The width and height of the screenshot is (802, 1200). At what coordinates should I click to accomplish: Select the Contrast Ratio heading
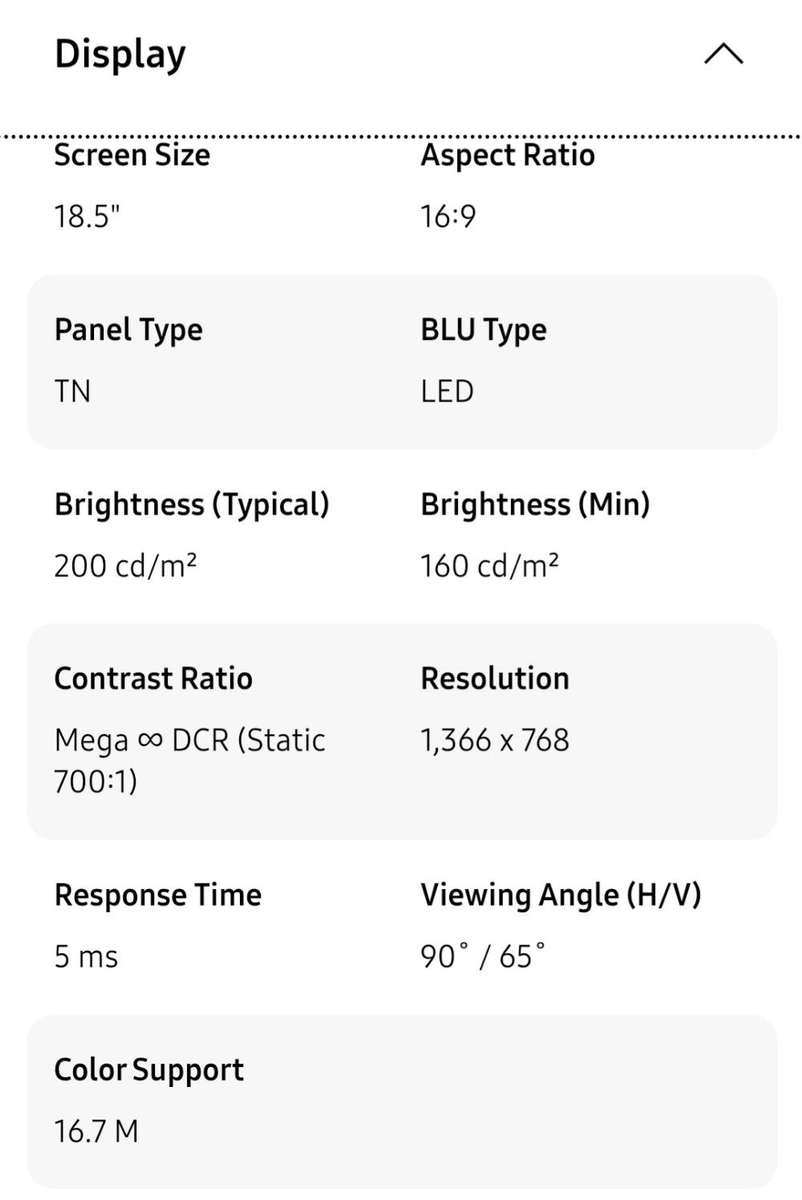point(152,678)
